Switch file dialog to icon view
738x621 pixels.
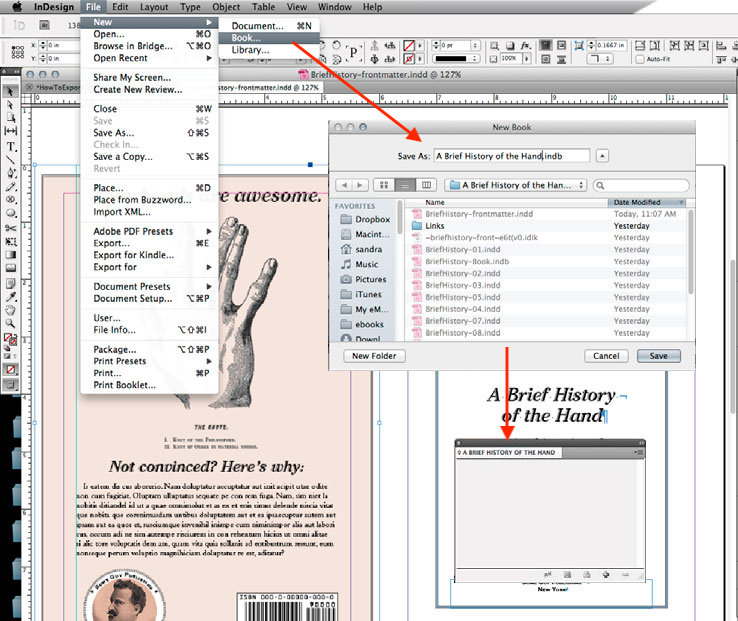pyautogui.click(x=384, y=185)
